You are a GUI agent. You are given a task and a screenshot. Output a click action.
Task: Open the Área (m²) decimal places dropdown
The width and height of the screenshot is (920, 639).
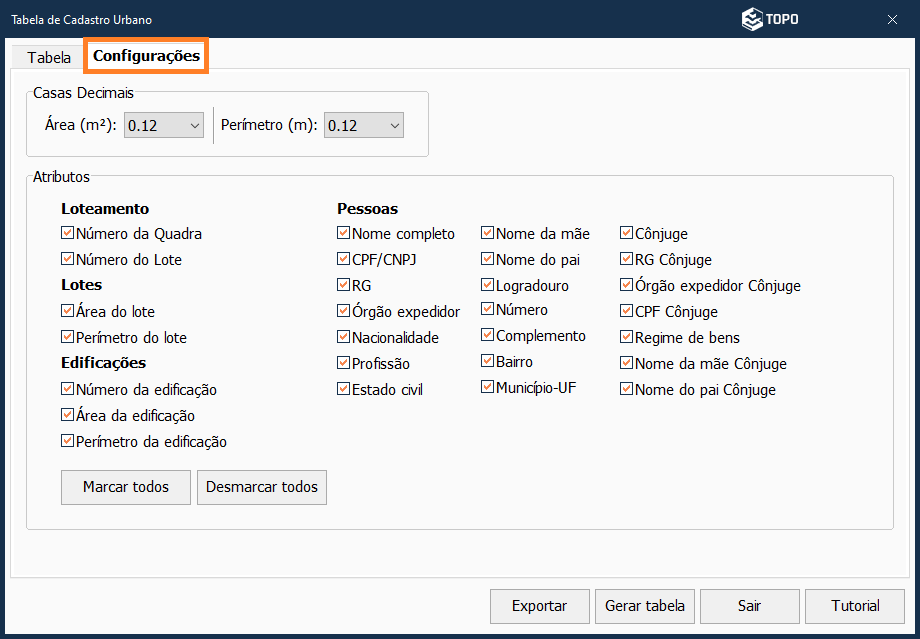(164, 125)
